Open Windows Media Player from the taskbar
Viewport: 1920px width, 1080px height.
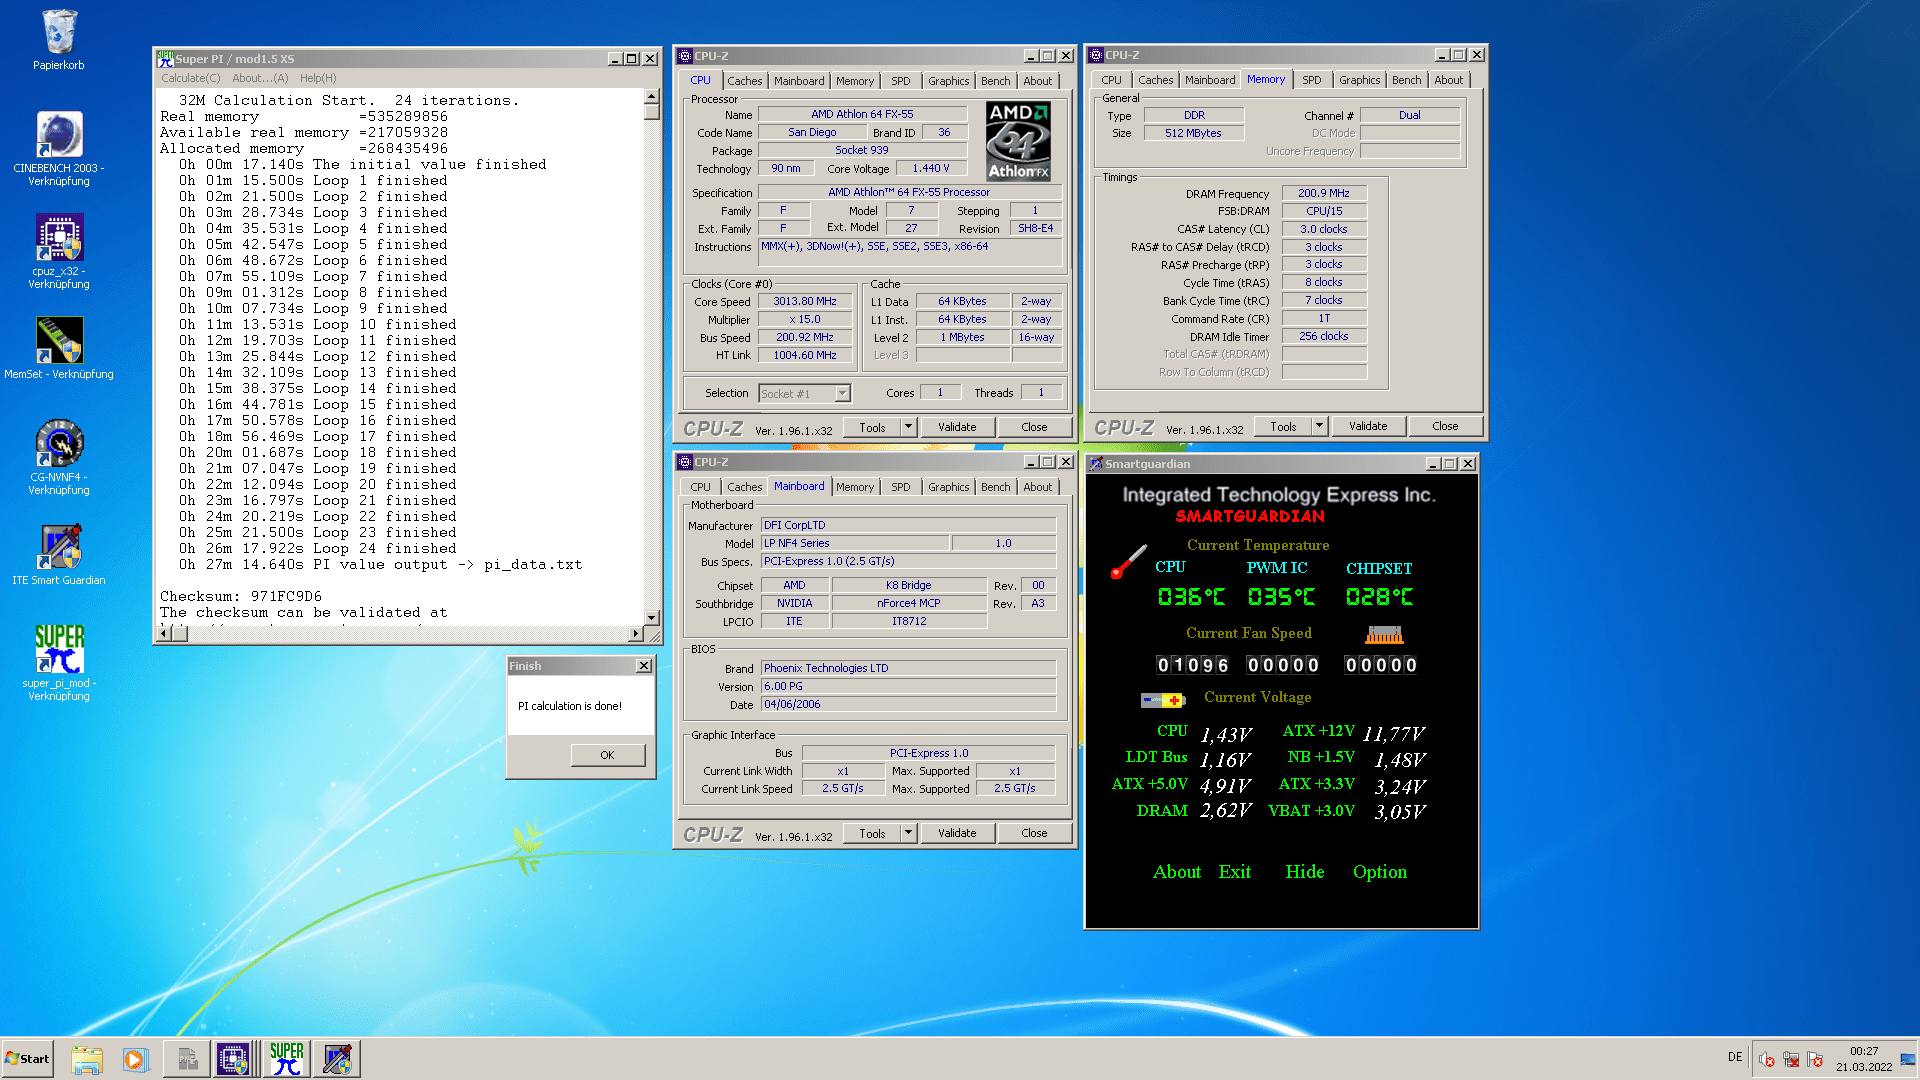click(x=135, y=1059)
